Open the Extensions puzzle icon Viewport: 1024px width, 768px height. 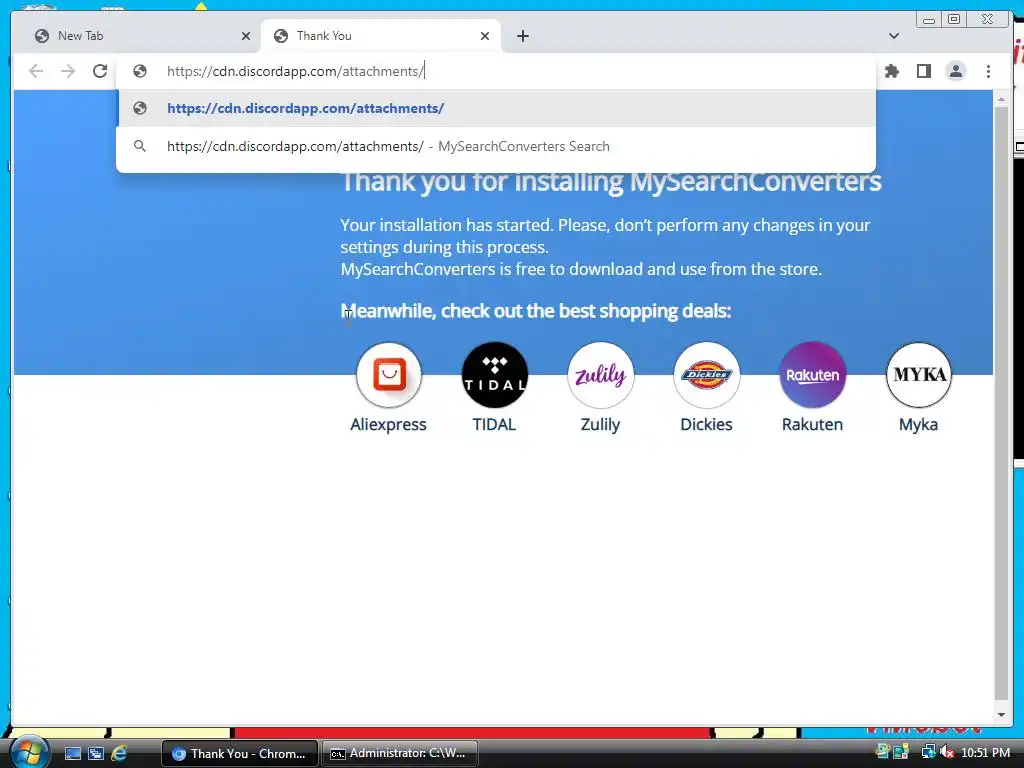[x=891, y=71]
